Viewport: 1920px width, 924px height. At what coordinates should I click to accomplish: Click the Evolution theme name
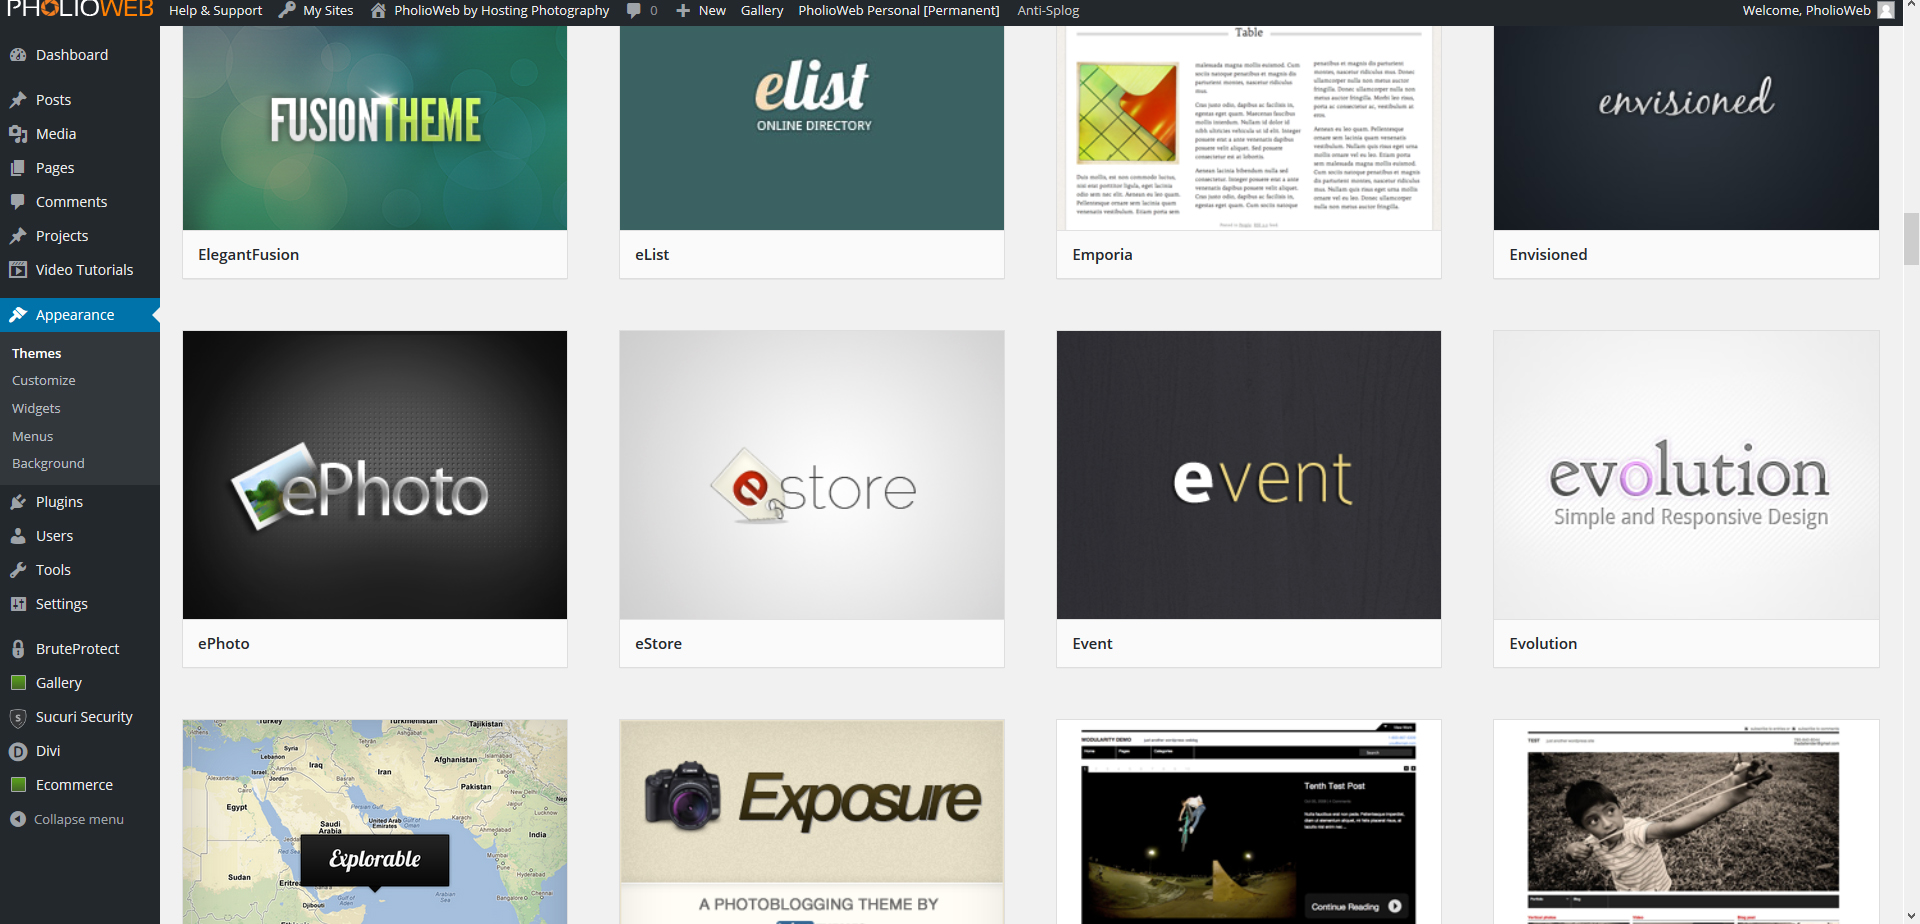1543,644
